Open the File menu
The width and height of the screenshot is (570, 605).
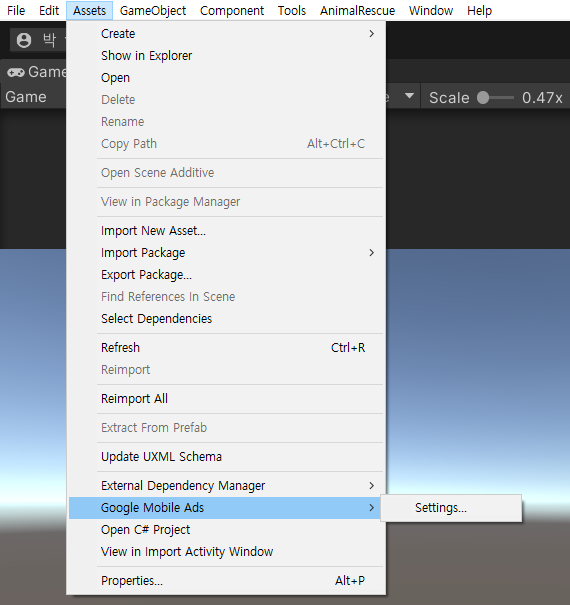pyautogui.click(x=16, y=10)
